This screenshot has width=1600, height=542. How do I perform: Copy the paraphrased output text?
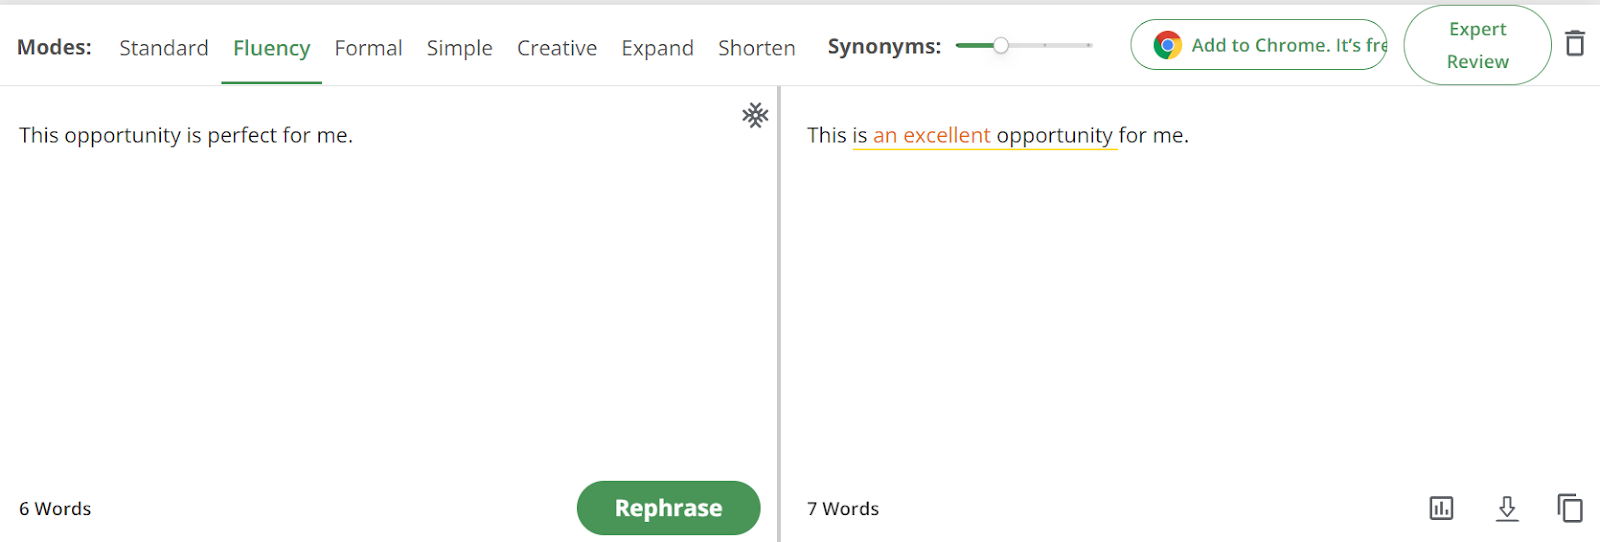(1570, 508)
